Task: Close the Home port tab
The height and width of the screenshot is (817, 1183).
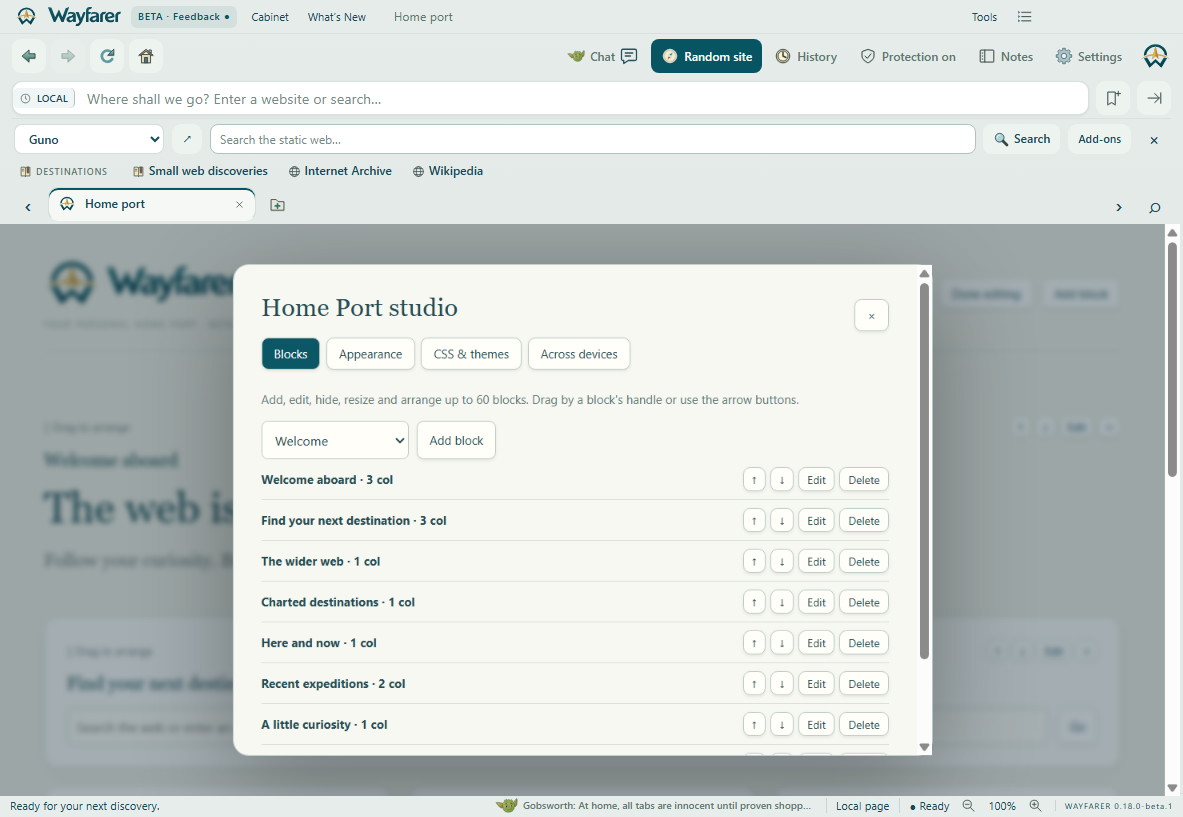Action: [239, 204]
